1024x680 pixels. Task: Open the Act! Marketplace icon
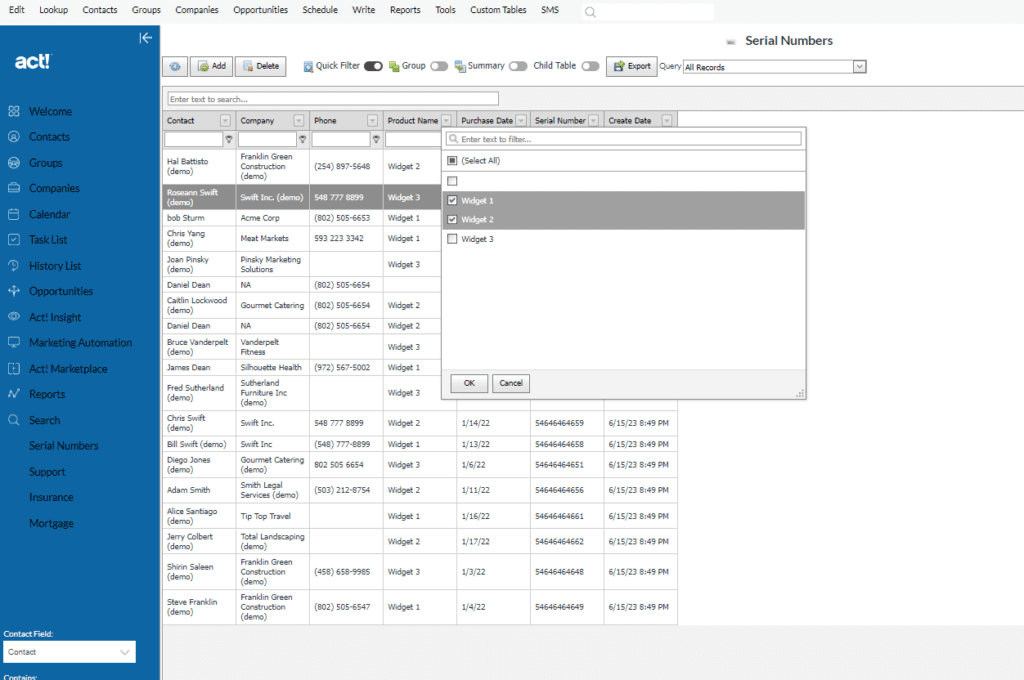14,368
